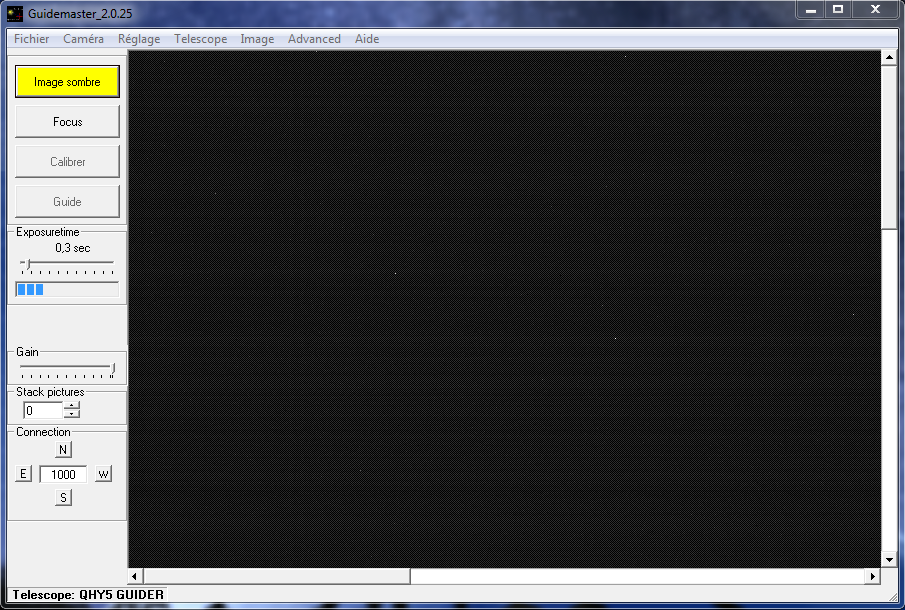Viewport: 905px width, 610px height.
Task: Click the 1000 pulse duration field
Action: pyautogui.click(x=63, y=474)
